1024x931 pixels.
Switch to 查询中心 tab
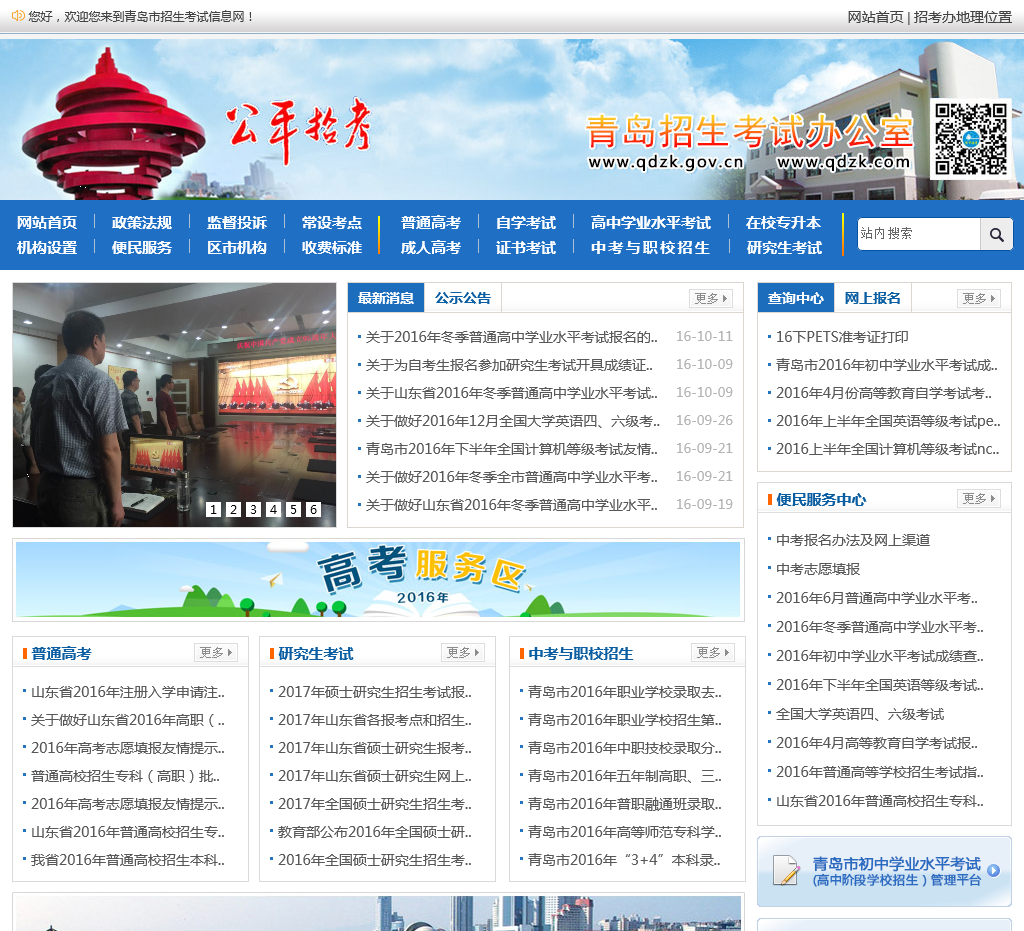pos(795,298)
